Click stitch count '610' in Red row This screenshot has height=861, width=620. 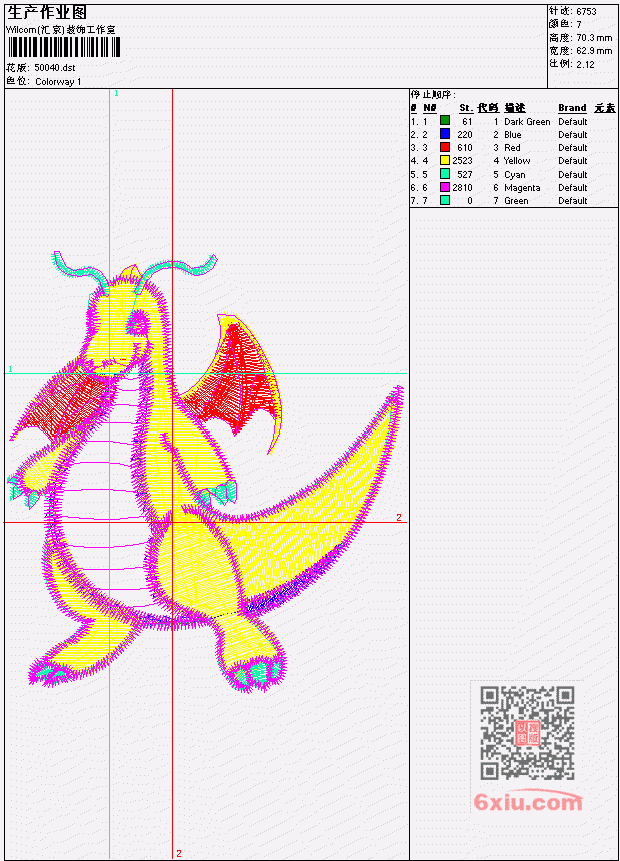[x=465, y=148]
